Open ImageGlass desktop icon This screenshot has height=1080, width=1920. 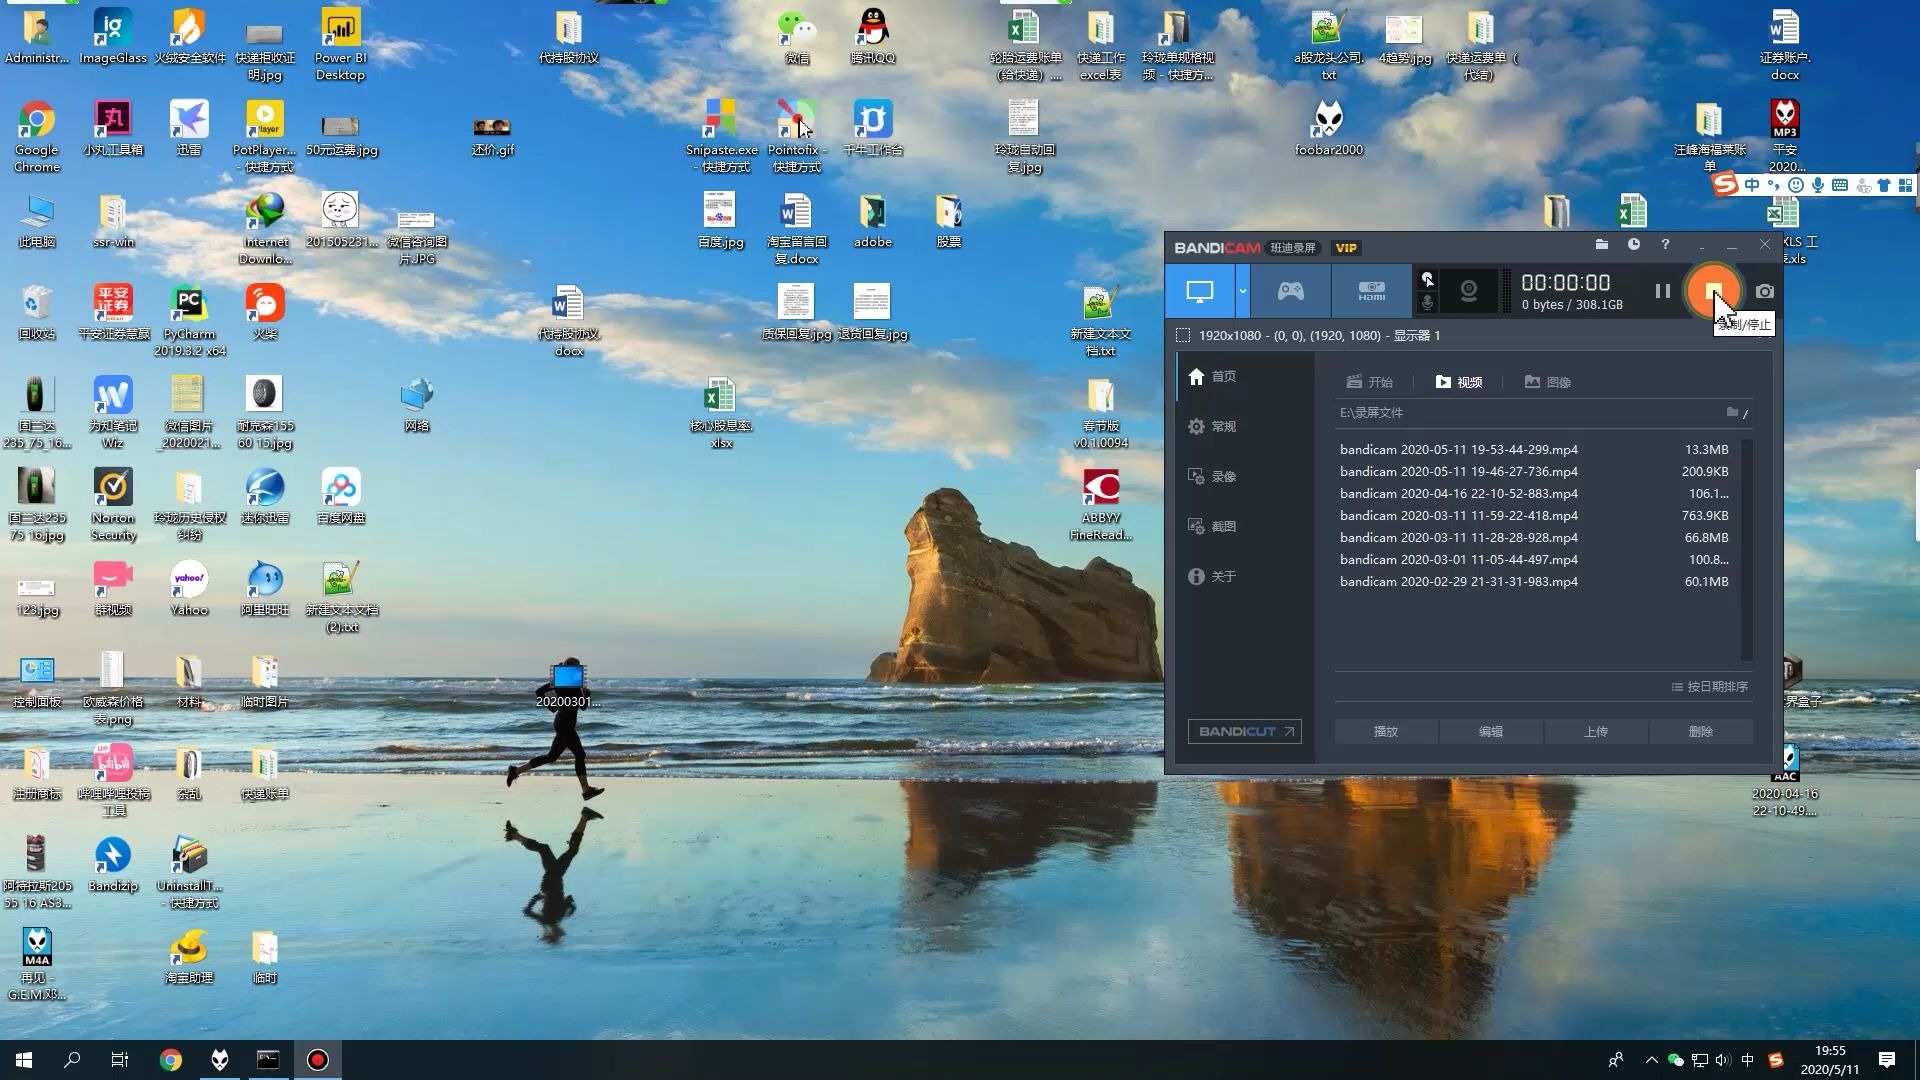(113, 37)
